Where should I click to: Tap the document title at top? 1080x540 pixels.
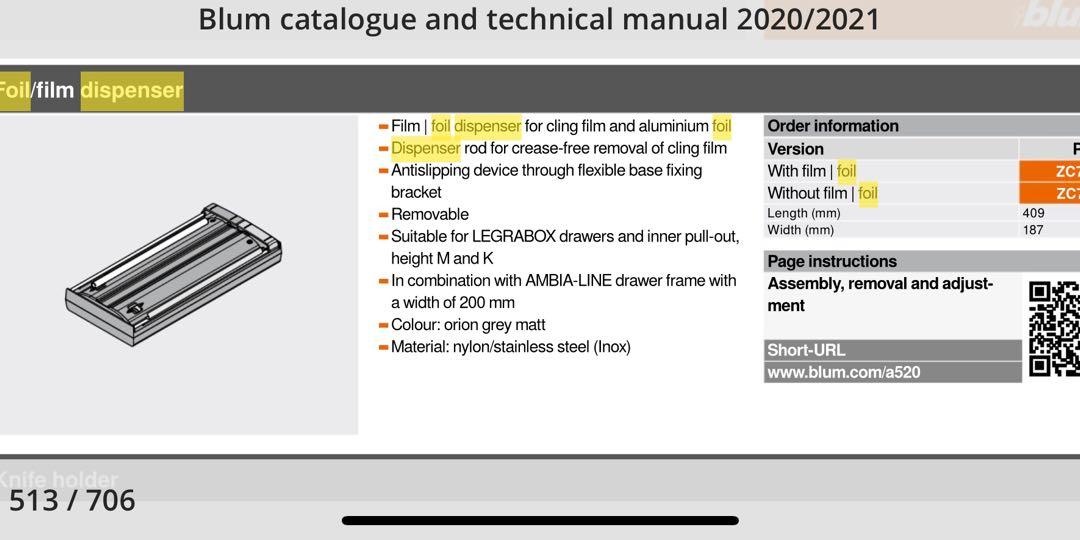click(x=539, y=19)
